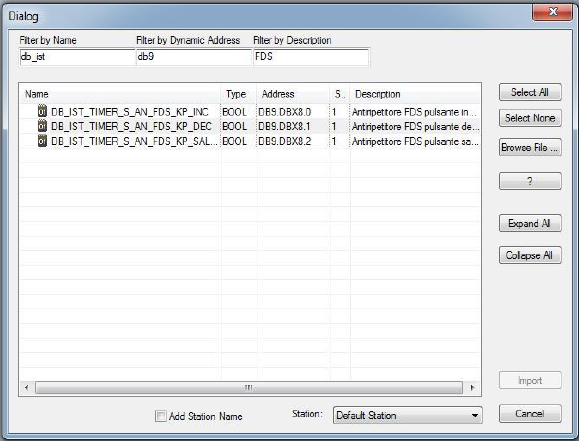Click description 'Antripettore FDS pulsante in...'
This screenshot has height=441, width=579.
click(414, 112)
